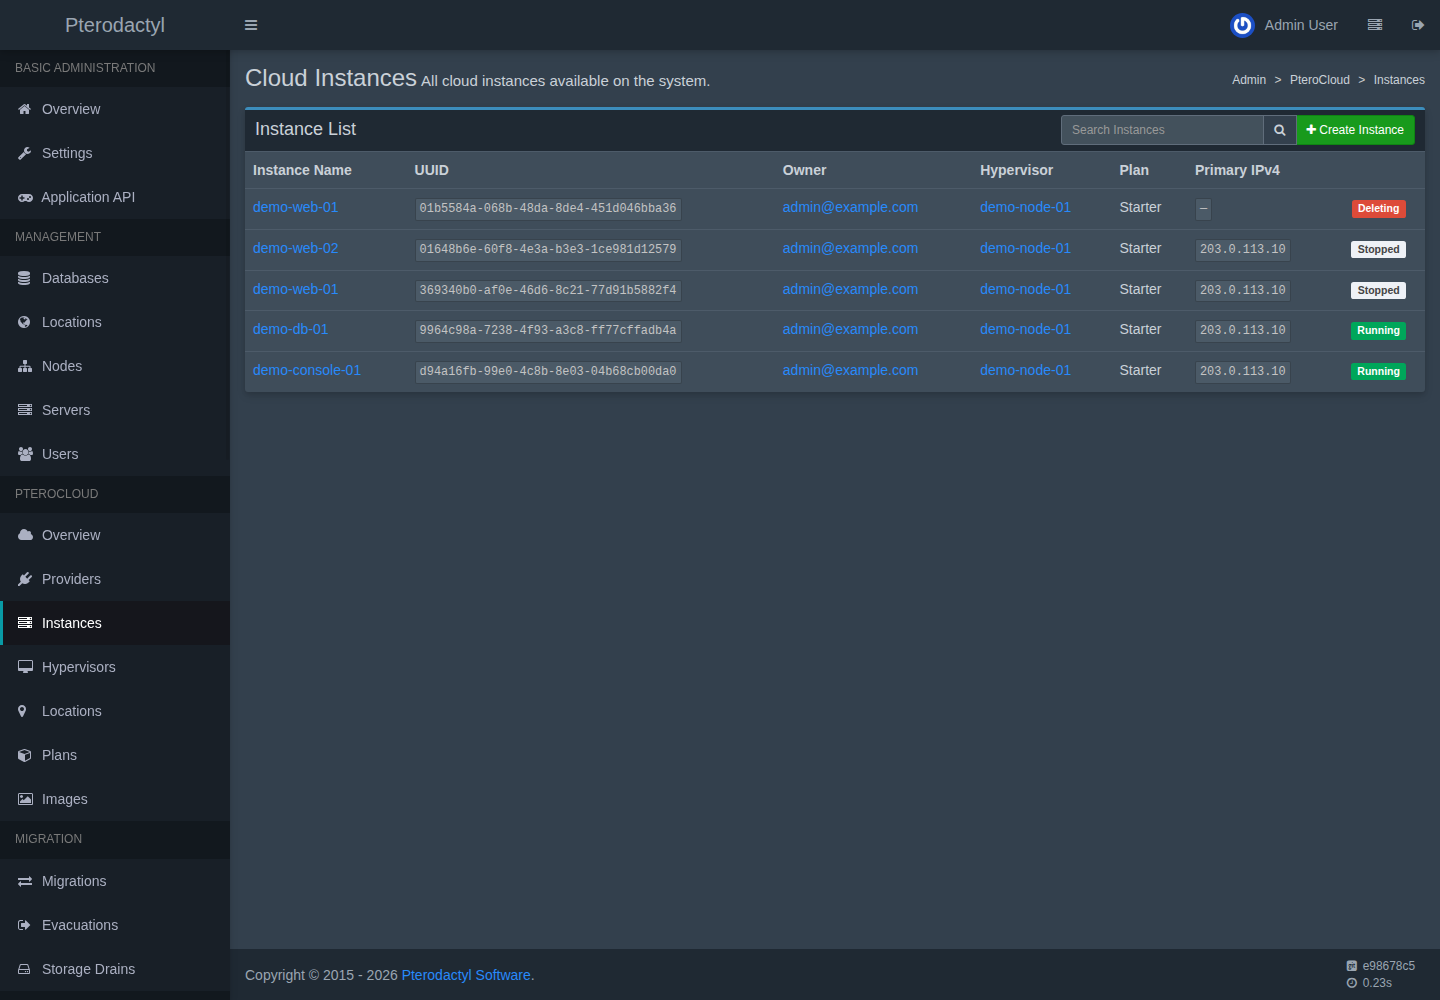Click Instances in the breadcrumb
1440x1000 pixels.
click(x=1399, y=80)
